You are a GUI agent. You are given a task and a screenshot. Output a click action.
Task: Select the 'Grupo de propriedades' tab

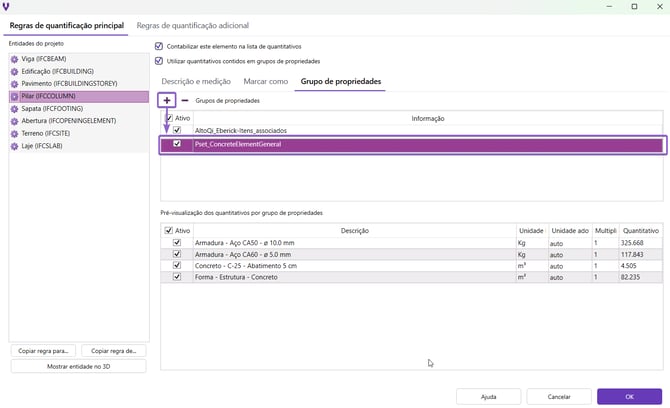pos(341,81)
